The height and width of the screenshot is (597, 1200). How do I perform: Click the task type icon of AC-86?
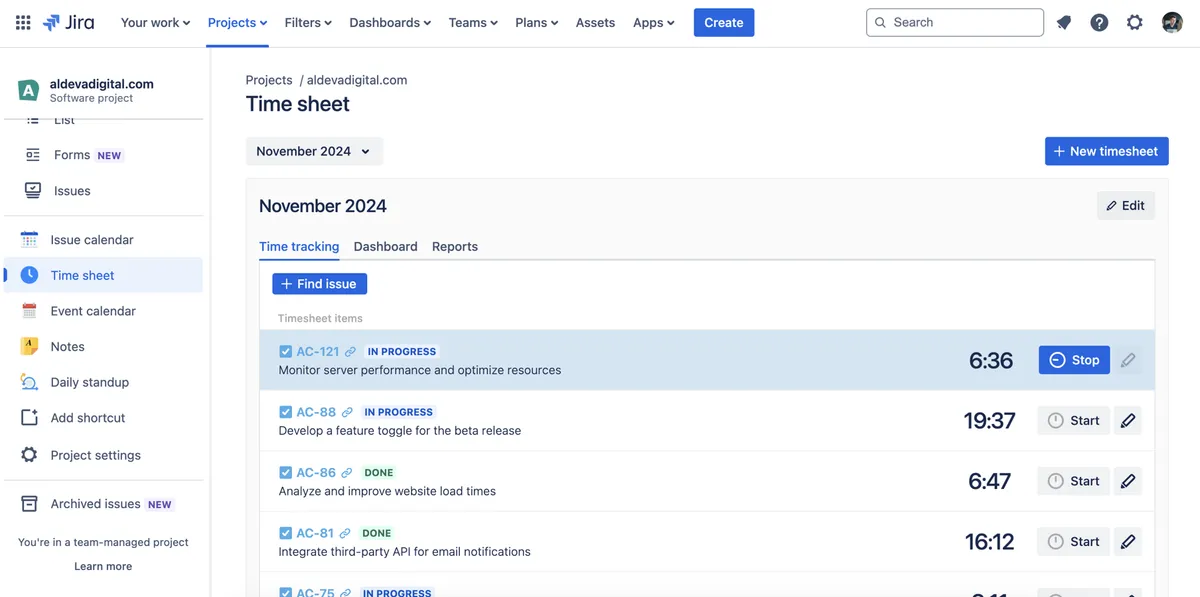point(285,473)
